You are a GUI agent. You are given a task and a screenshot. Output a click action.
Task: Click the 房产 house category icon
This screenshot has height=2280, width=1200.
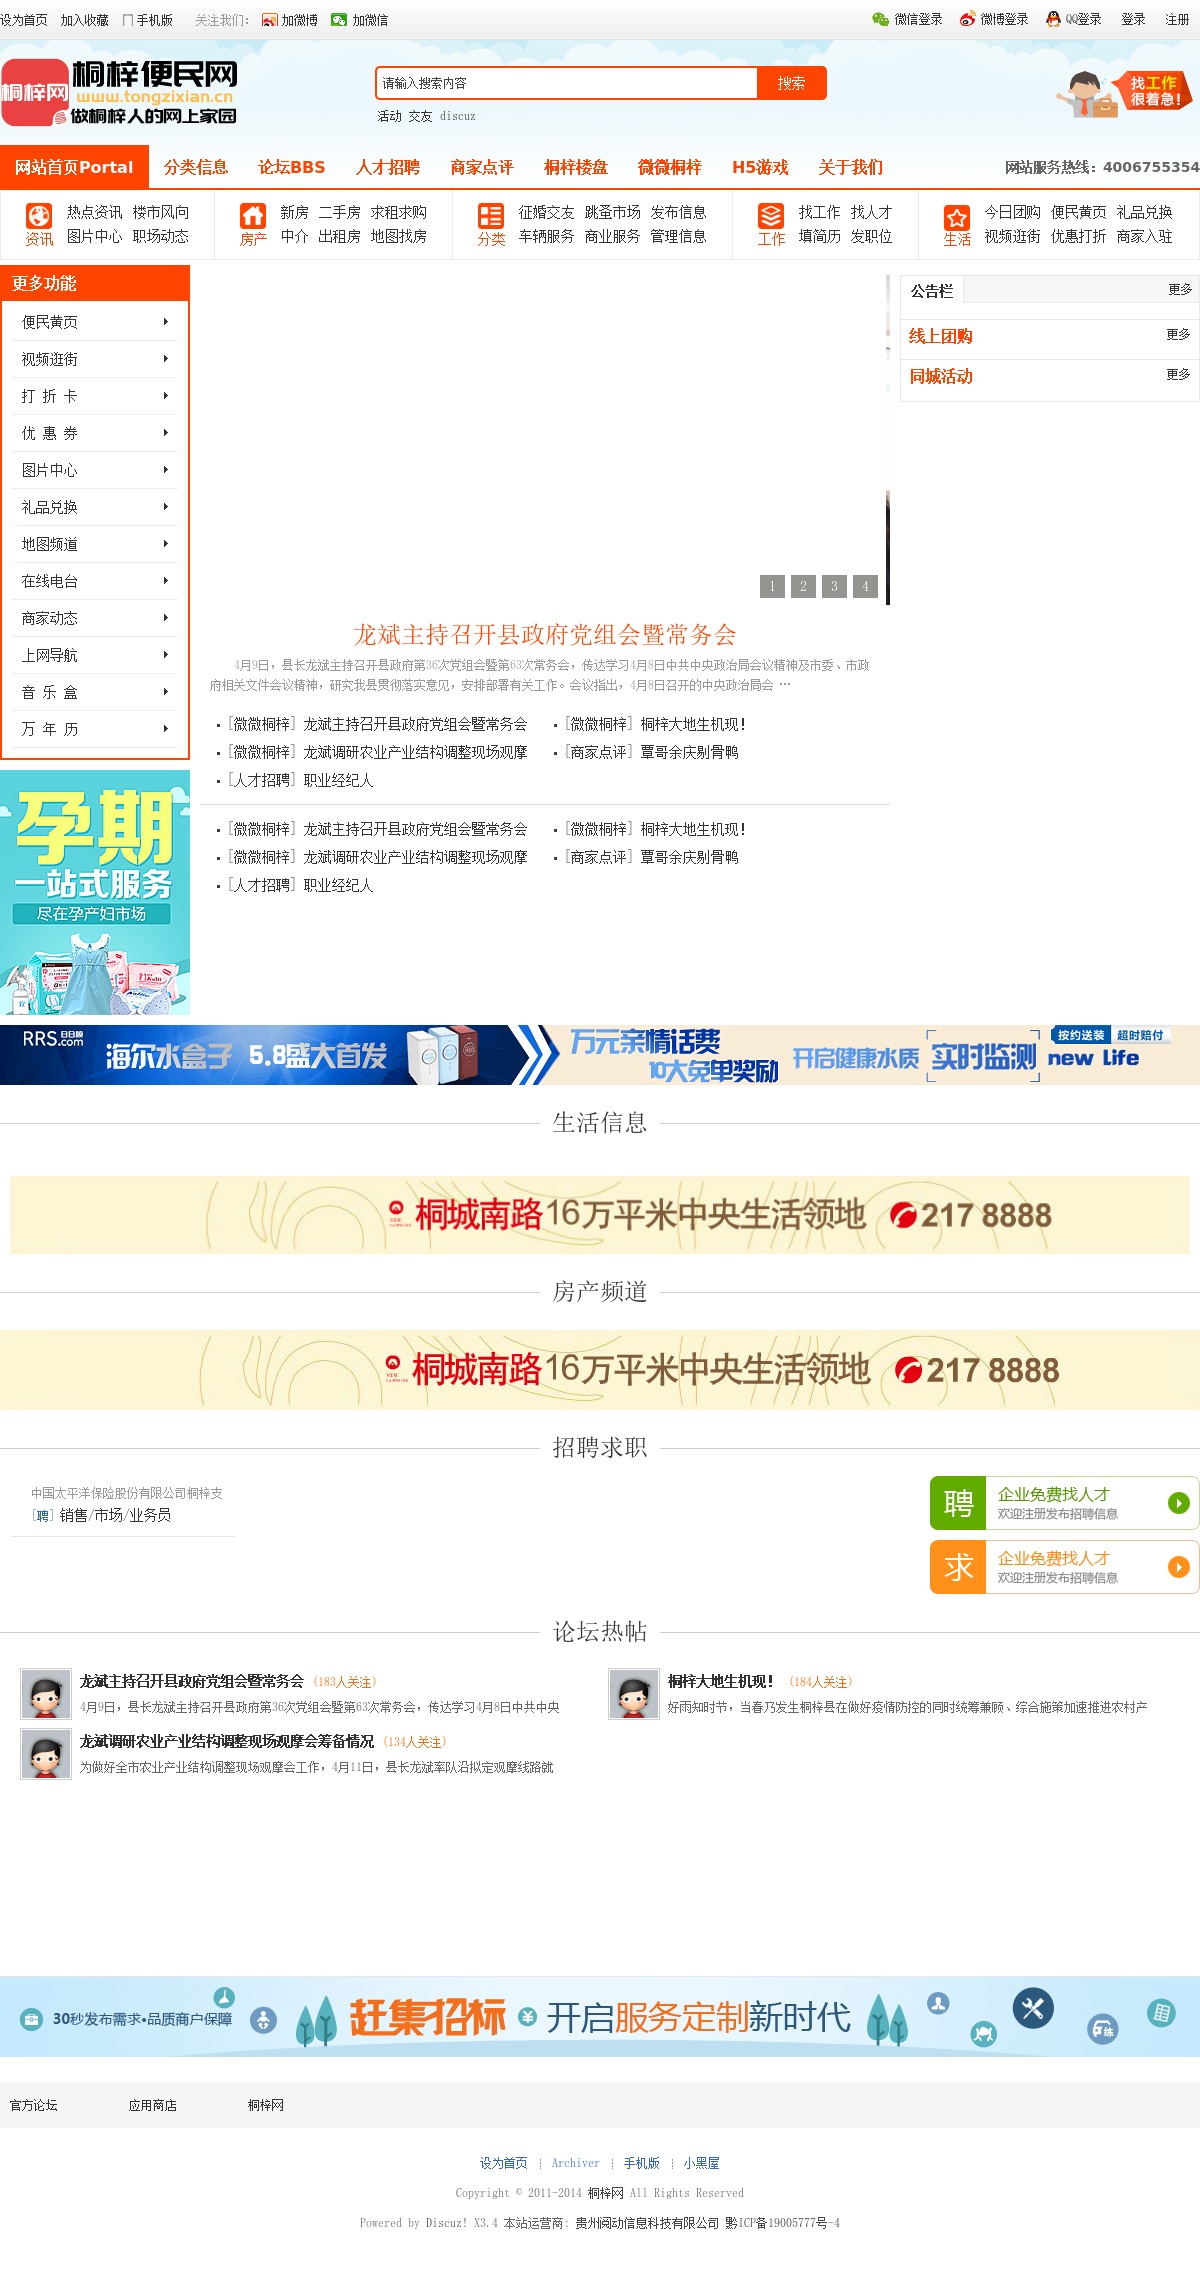pyautogui.click(x=253, y=216)
